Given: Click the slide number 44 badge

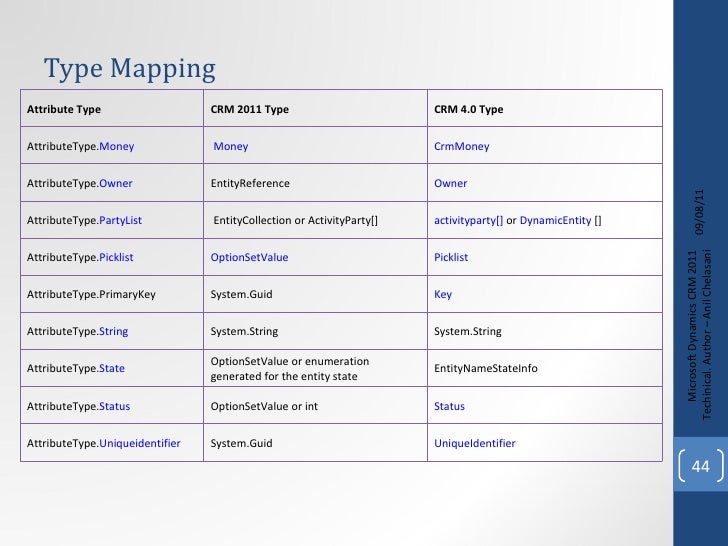Looking at the screenshot, I should pyautogui.click(x=701, y=466).
